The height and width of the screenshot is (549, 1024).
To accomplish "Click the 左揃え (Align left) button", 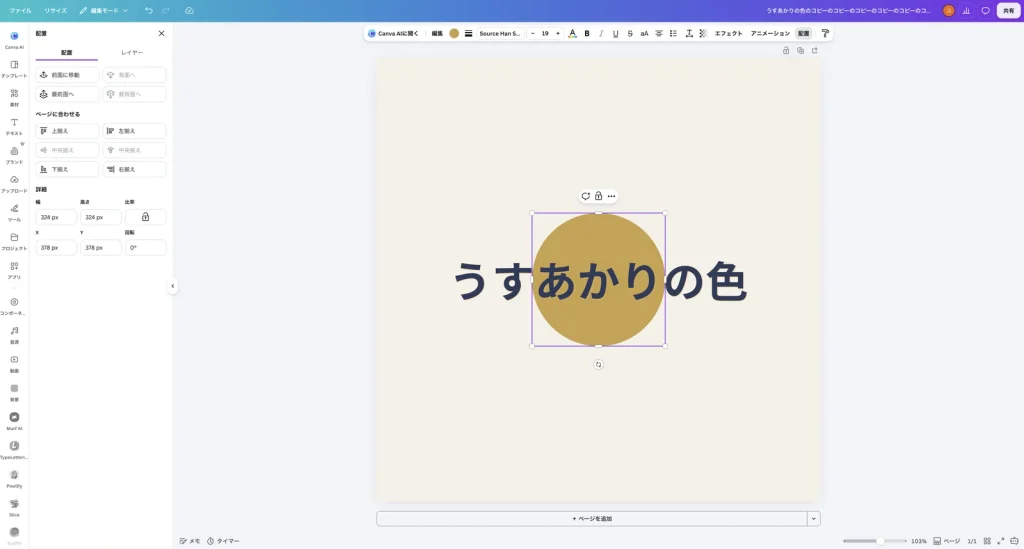I will [135, 131].
